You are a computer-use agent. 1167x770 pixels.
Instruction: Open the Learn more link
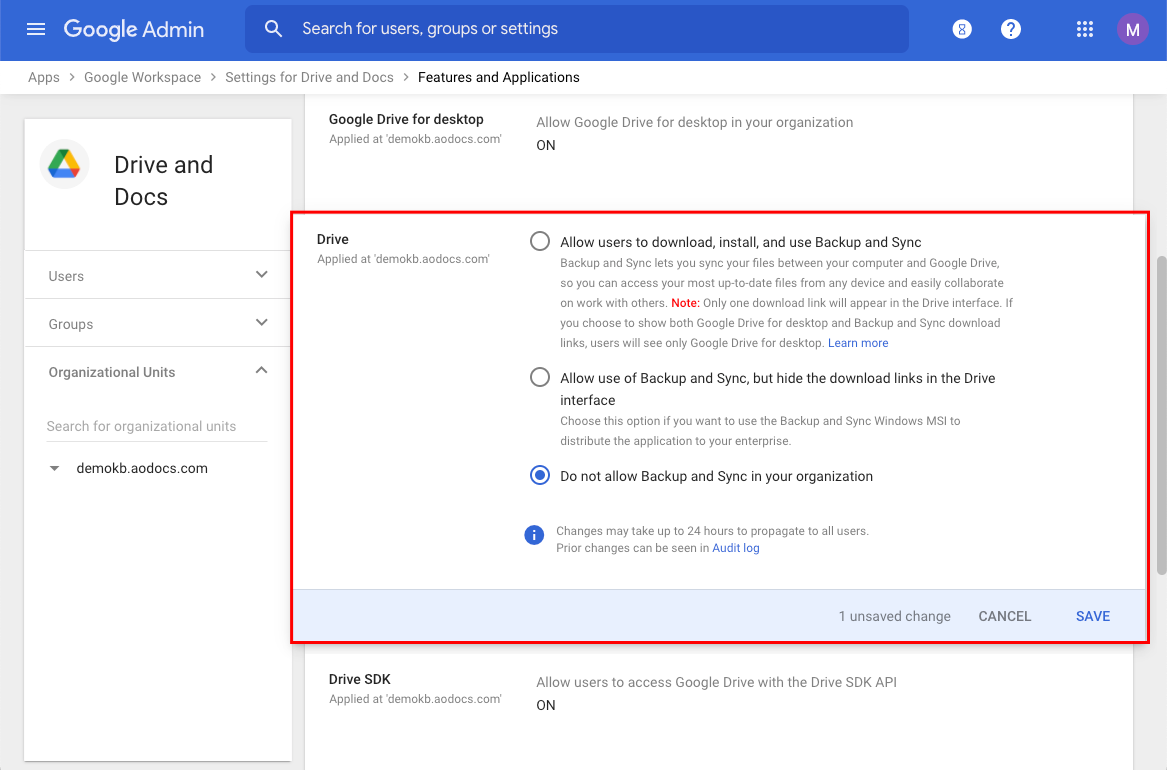(x=858, y=343)
